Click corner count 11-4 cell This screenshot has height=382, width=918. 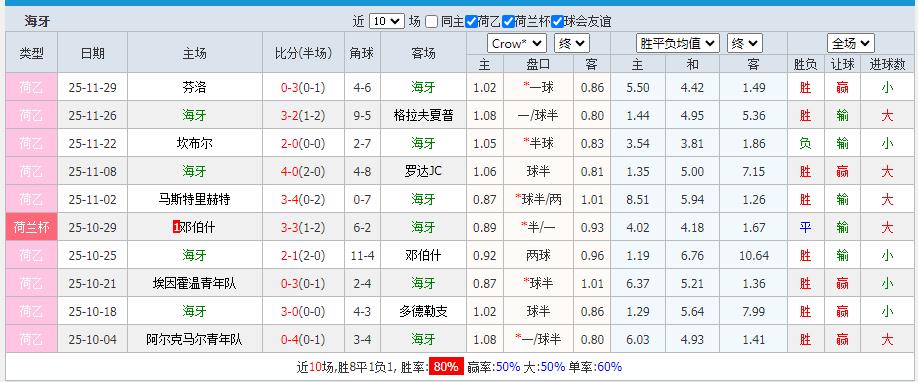pyautogui.click(x=362, y=255)
